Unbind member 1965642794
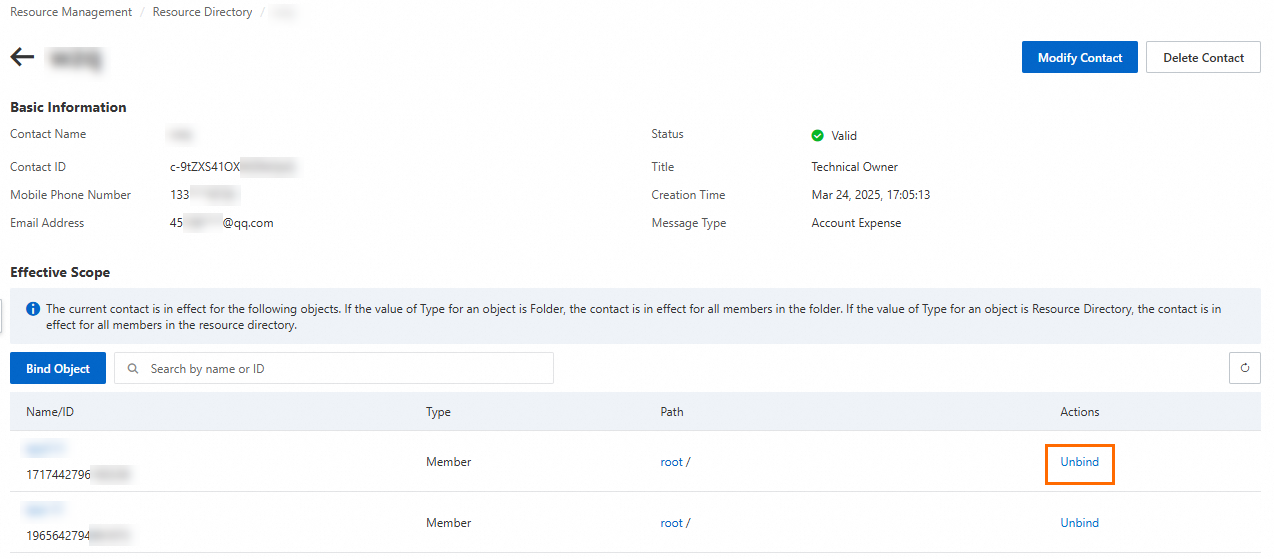Image resolution: width=1274 pixels, height=559 pixels. click(1079, 523)
